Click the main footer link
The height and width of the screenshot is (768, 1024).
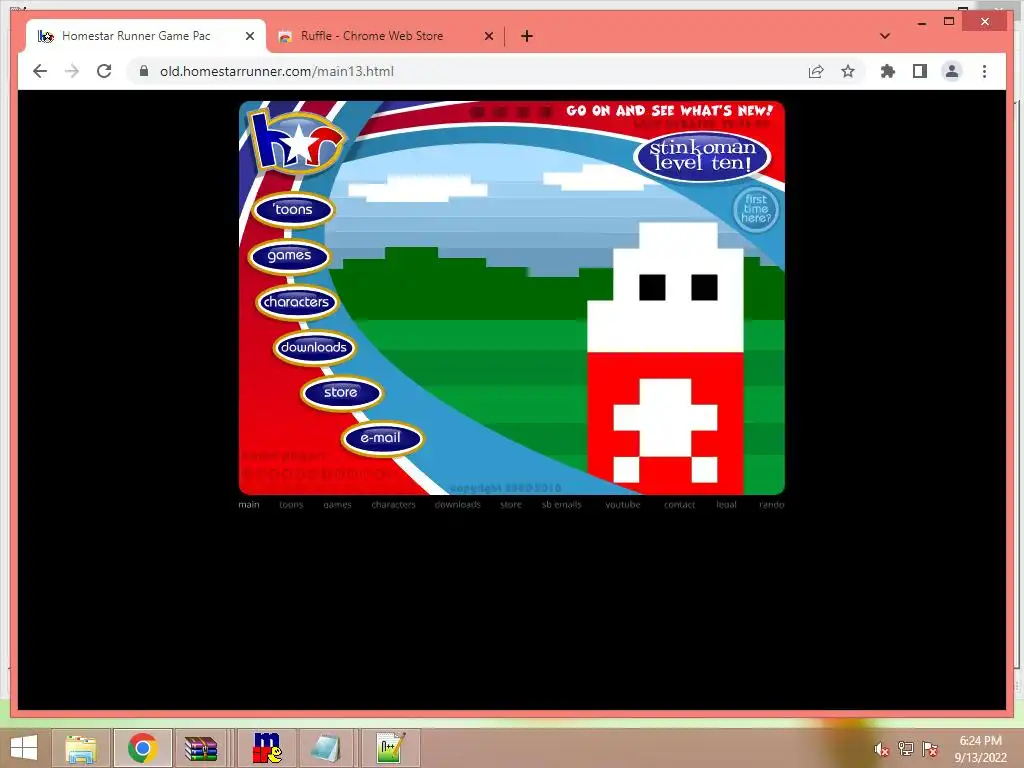[249, 504]
